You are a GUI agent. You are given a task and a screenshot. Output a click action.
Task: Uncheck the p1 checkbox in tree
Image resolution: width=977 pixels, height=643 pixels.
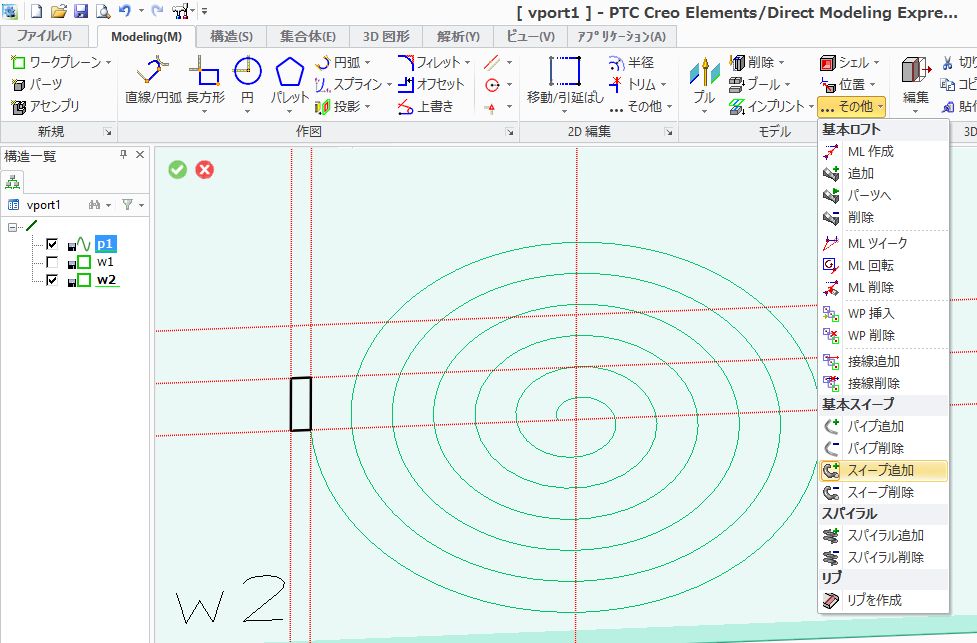(x=52, y=244)
